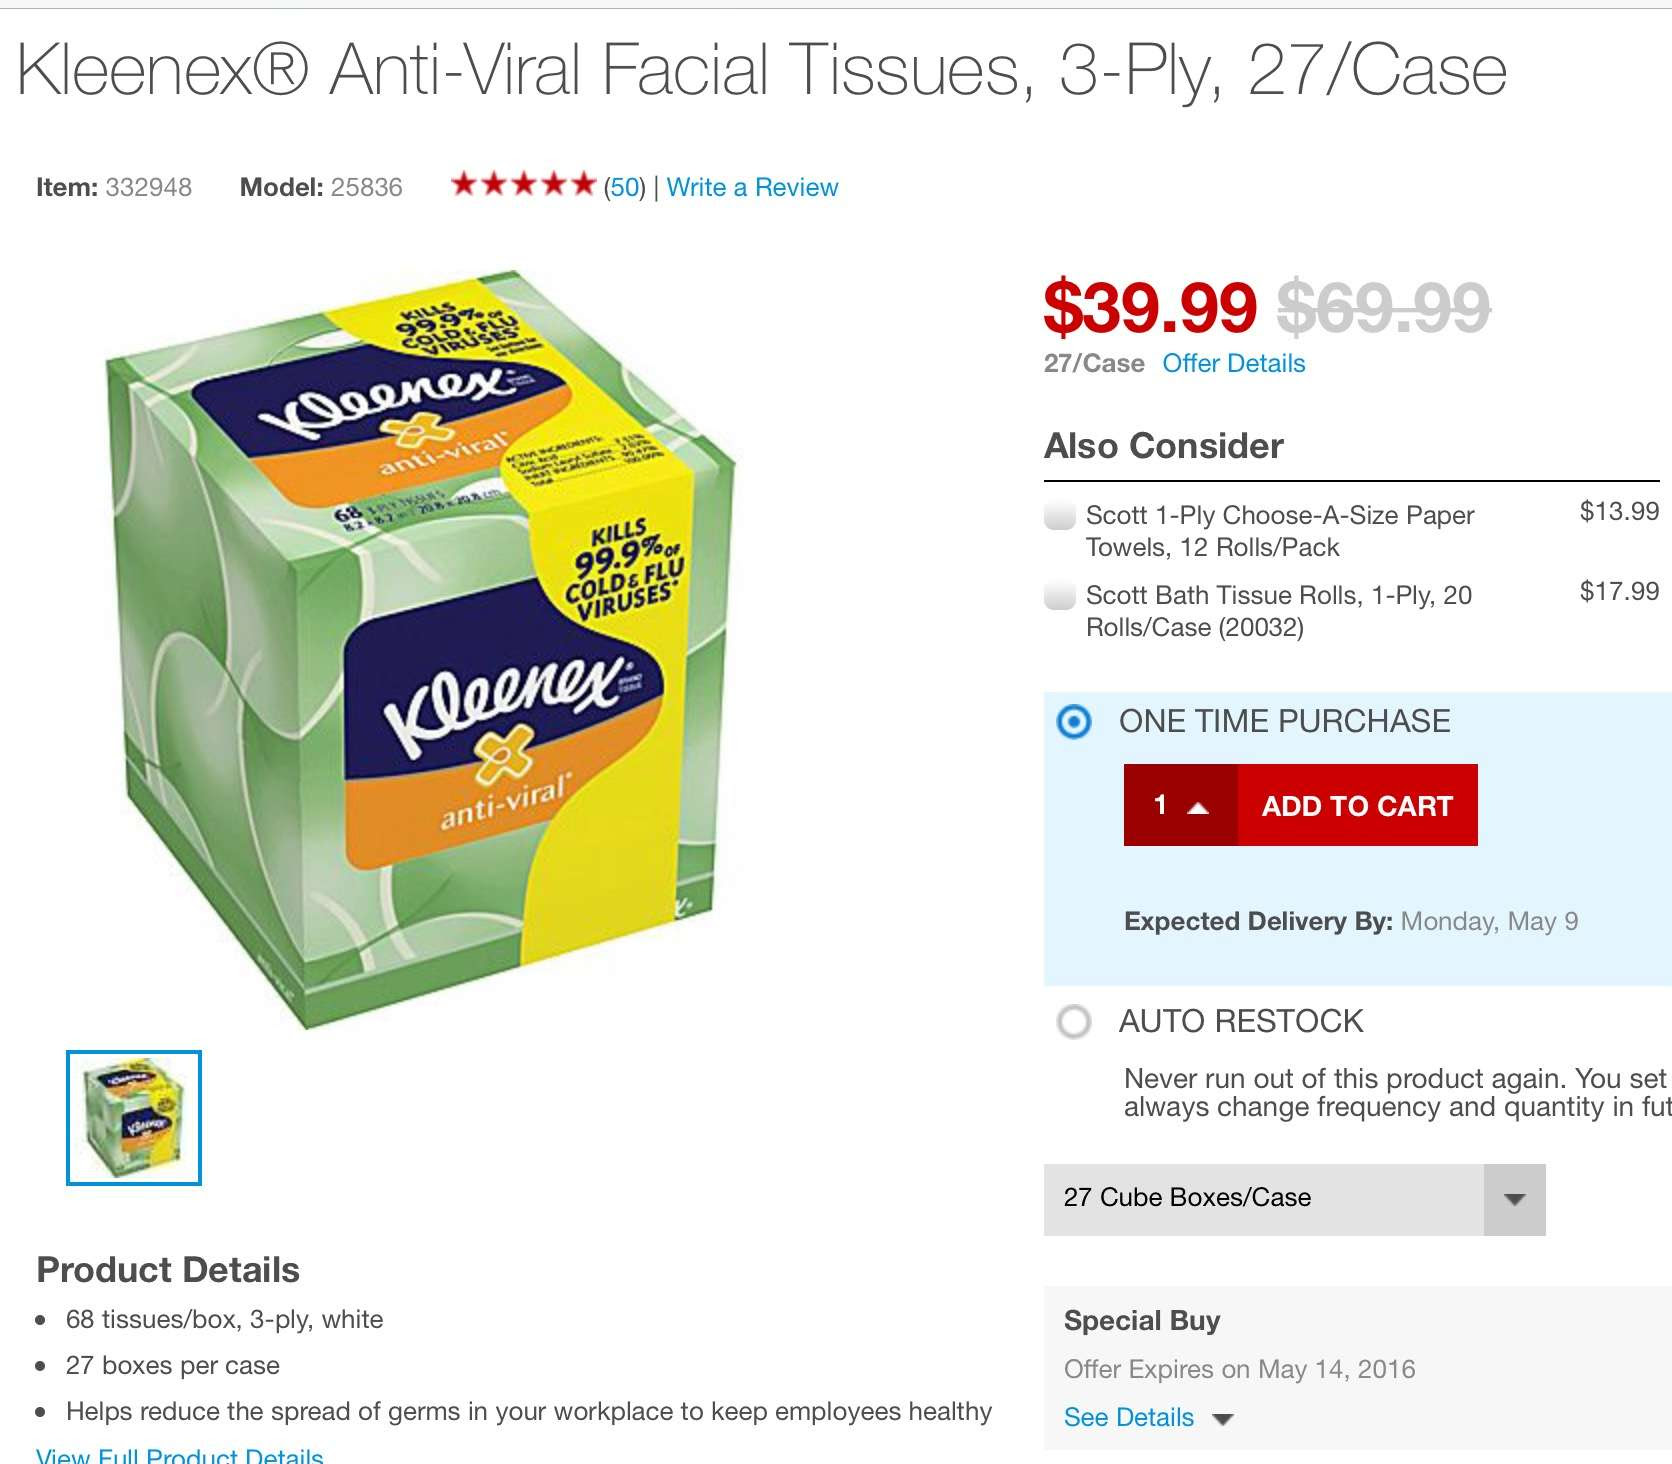Click the five-star rating icons

(523, 185)
